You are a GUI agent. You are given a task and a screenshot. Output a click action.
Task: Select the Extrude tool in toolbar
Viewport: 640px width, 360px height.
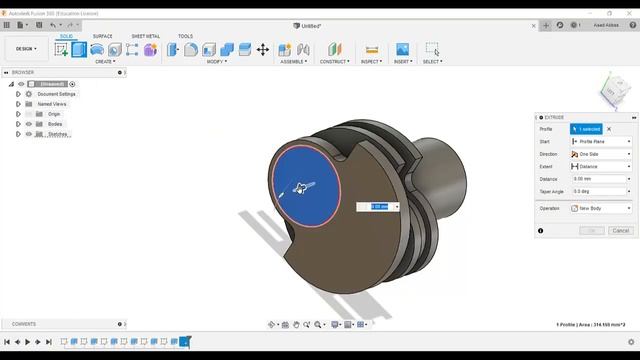click(x=79, y=50)
